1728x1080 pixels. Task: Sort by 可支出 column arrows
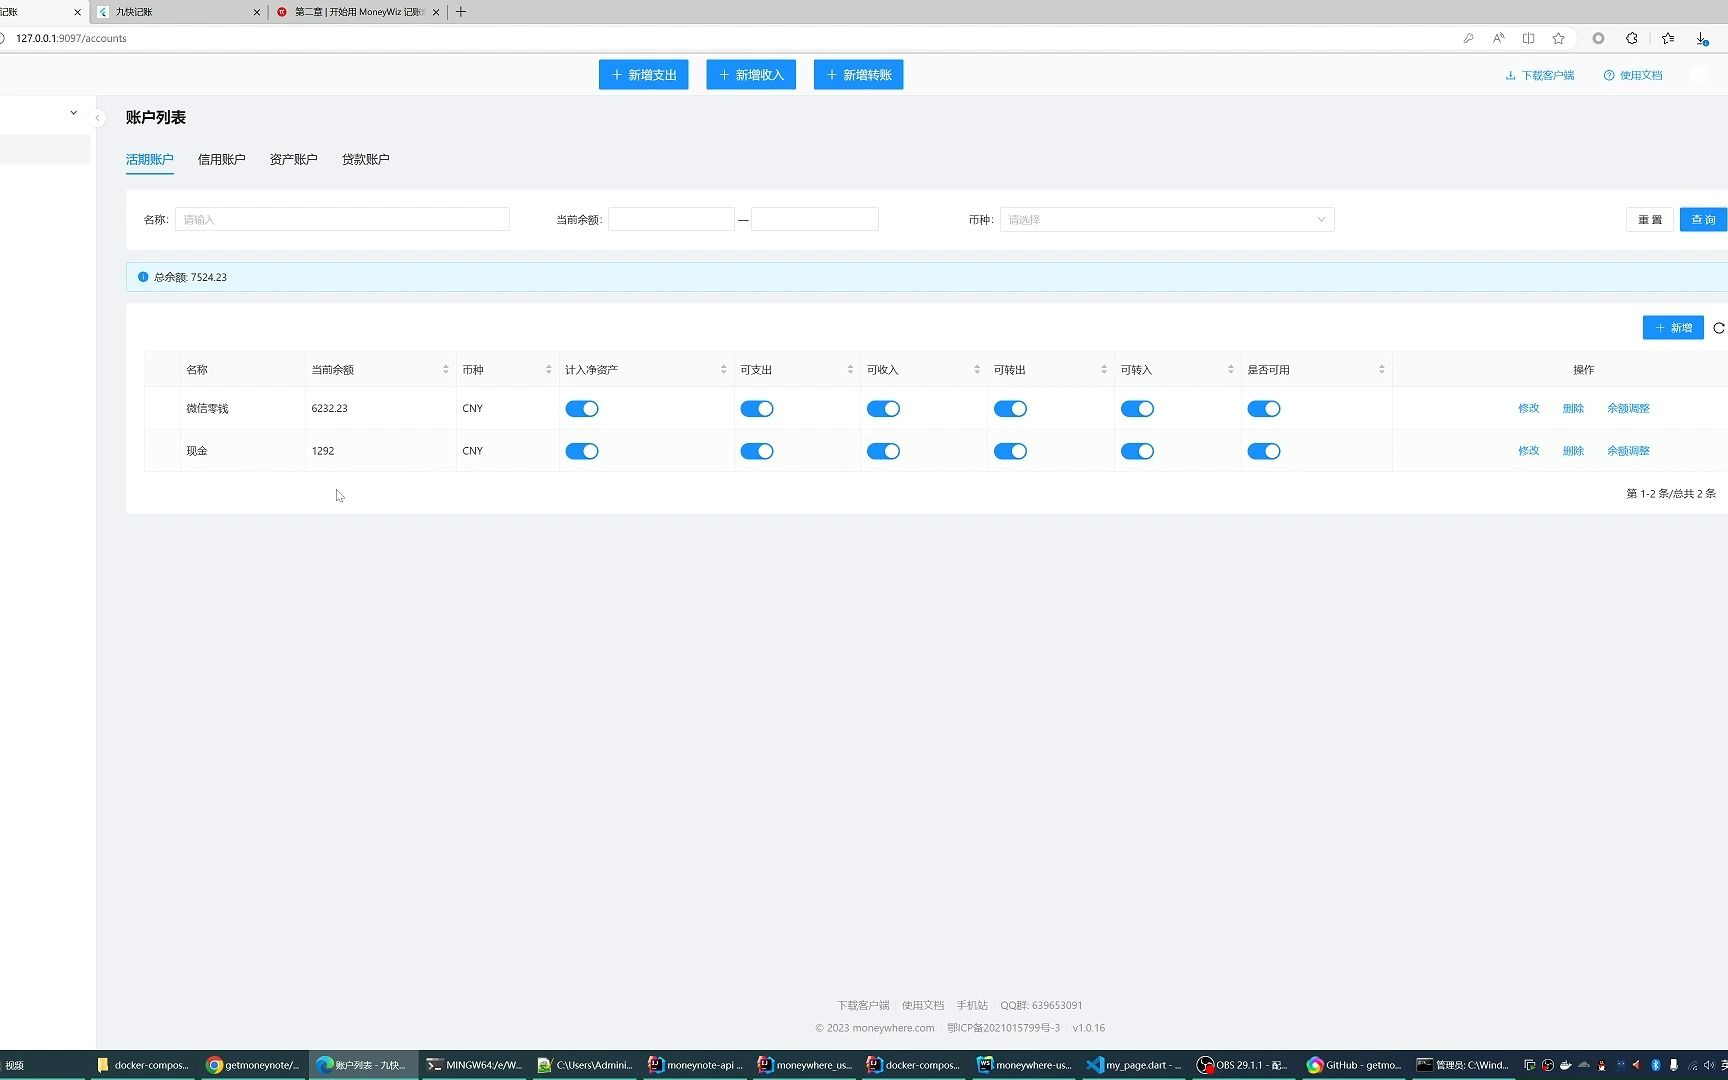[x=850, y=370]
